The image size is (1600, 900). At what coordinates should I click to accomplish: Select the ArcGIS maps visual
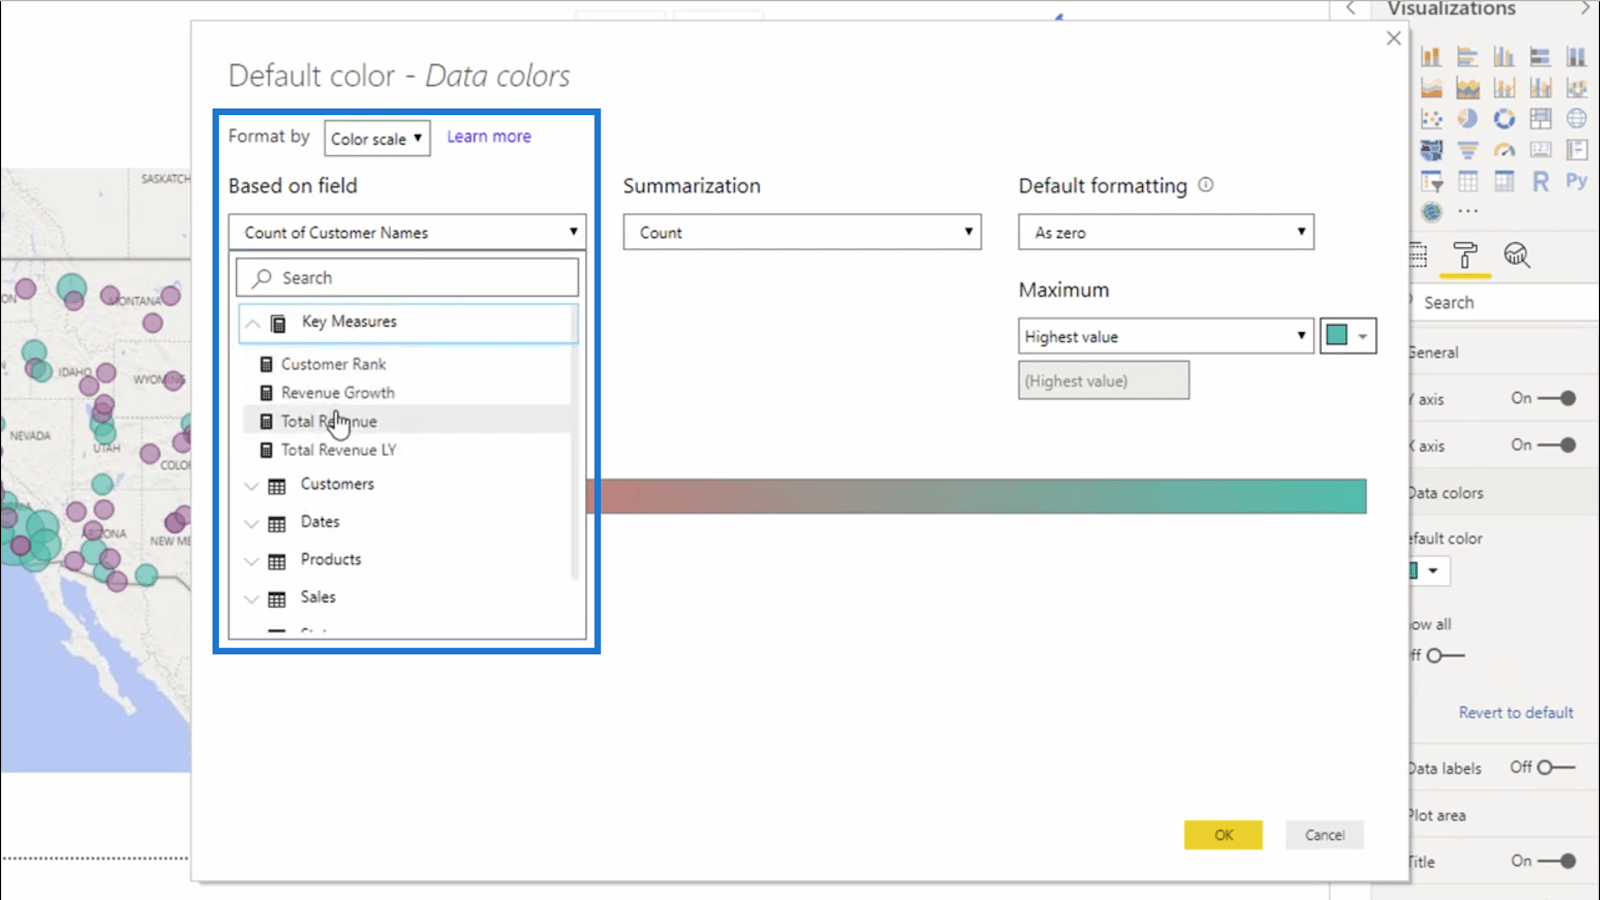(x=1431, y=212)
